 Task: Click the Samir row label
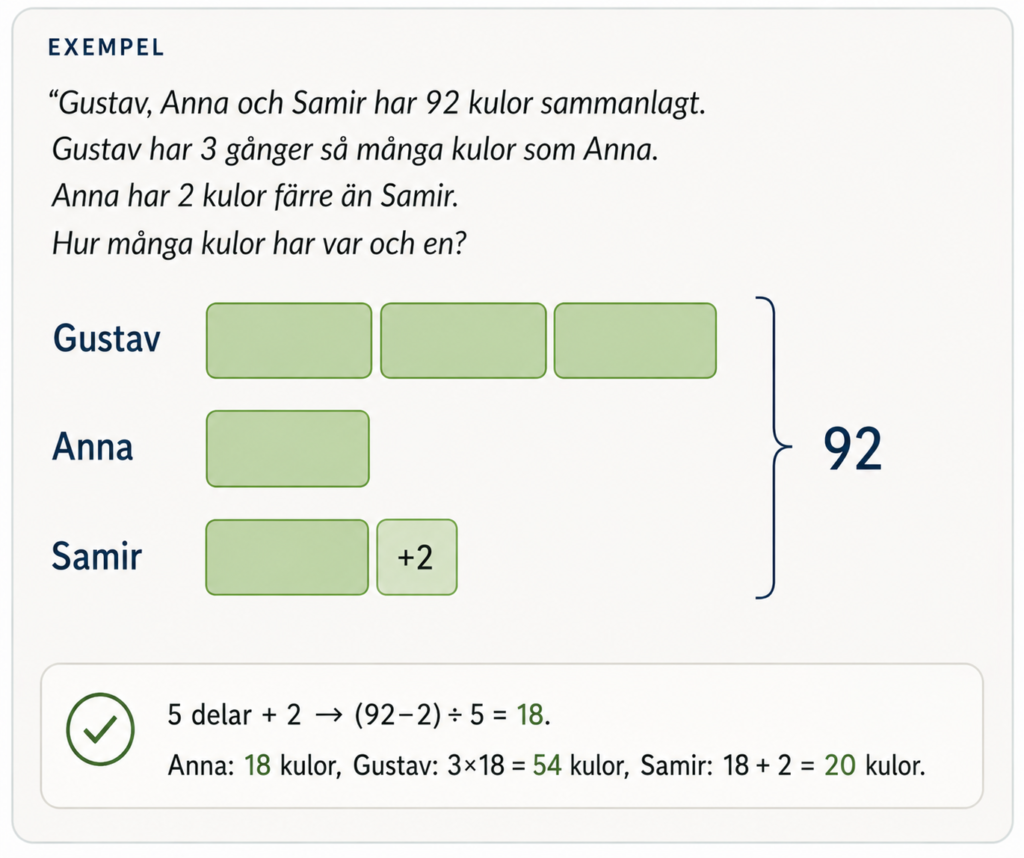click(x=97, y=556)
